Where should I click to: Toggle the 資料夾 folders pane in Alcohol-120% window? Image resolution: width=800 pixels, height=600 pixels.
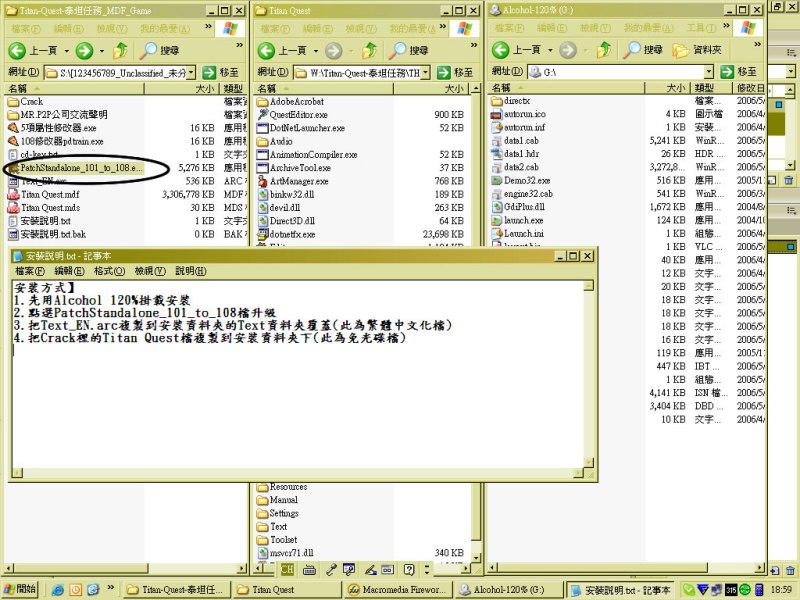[697, 50]
